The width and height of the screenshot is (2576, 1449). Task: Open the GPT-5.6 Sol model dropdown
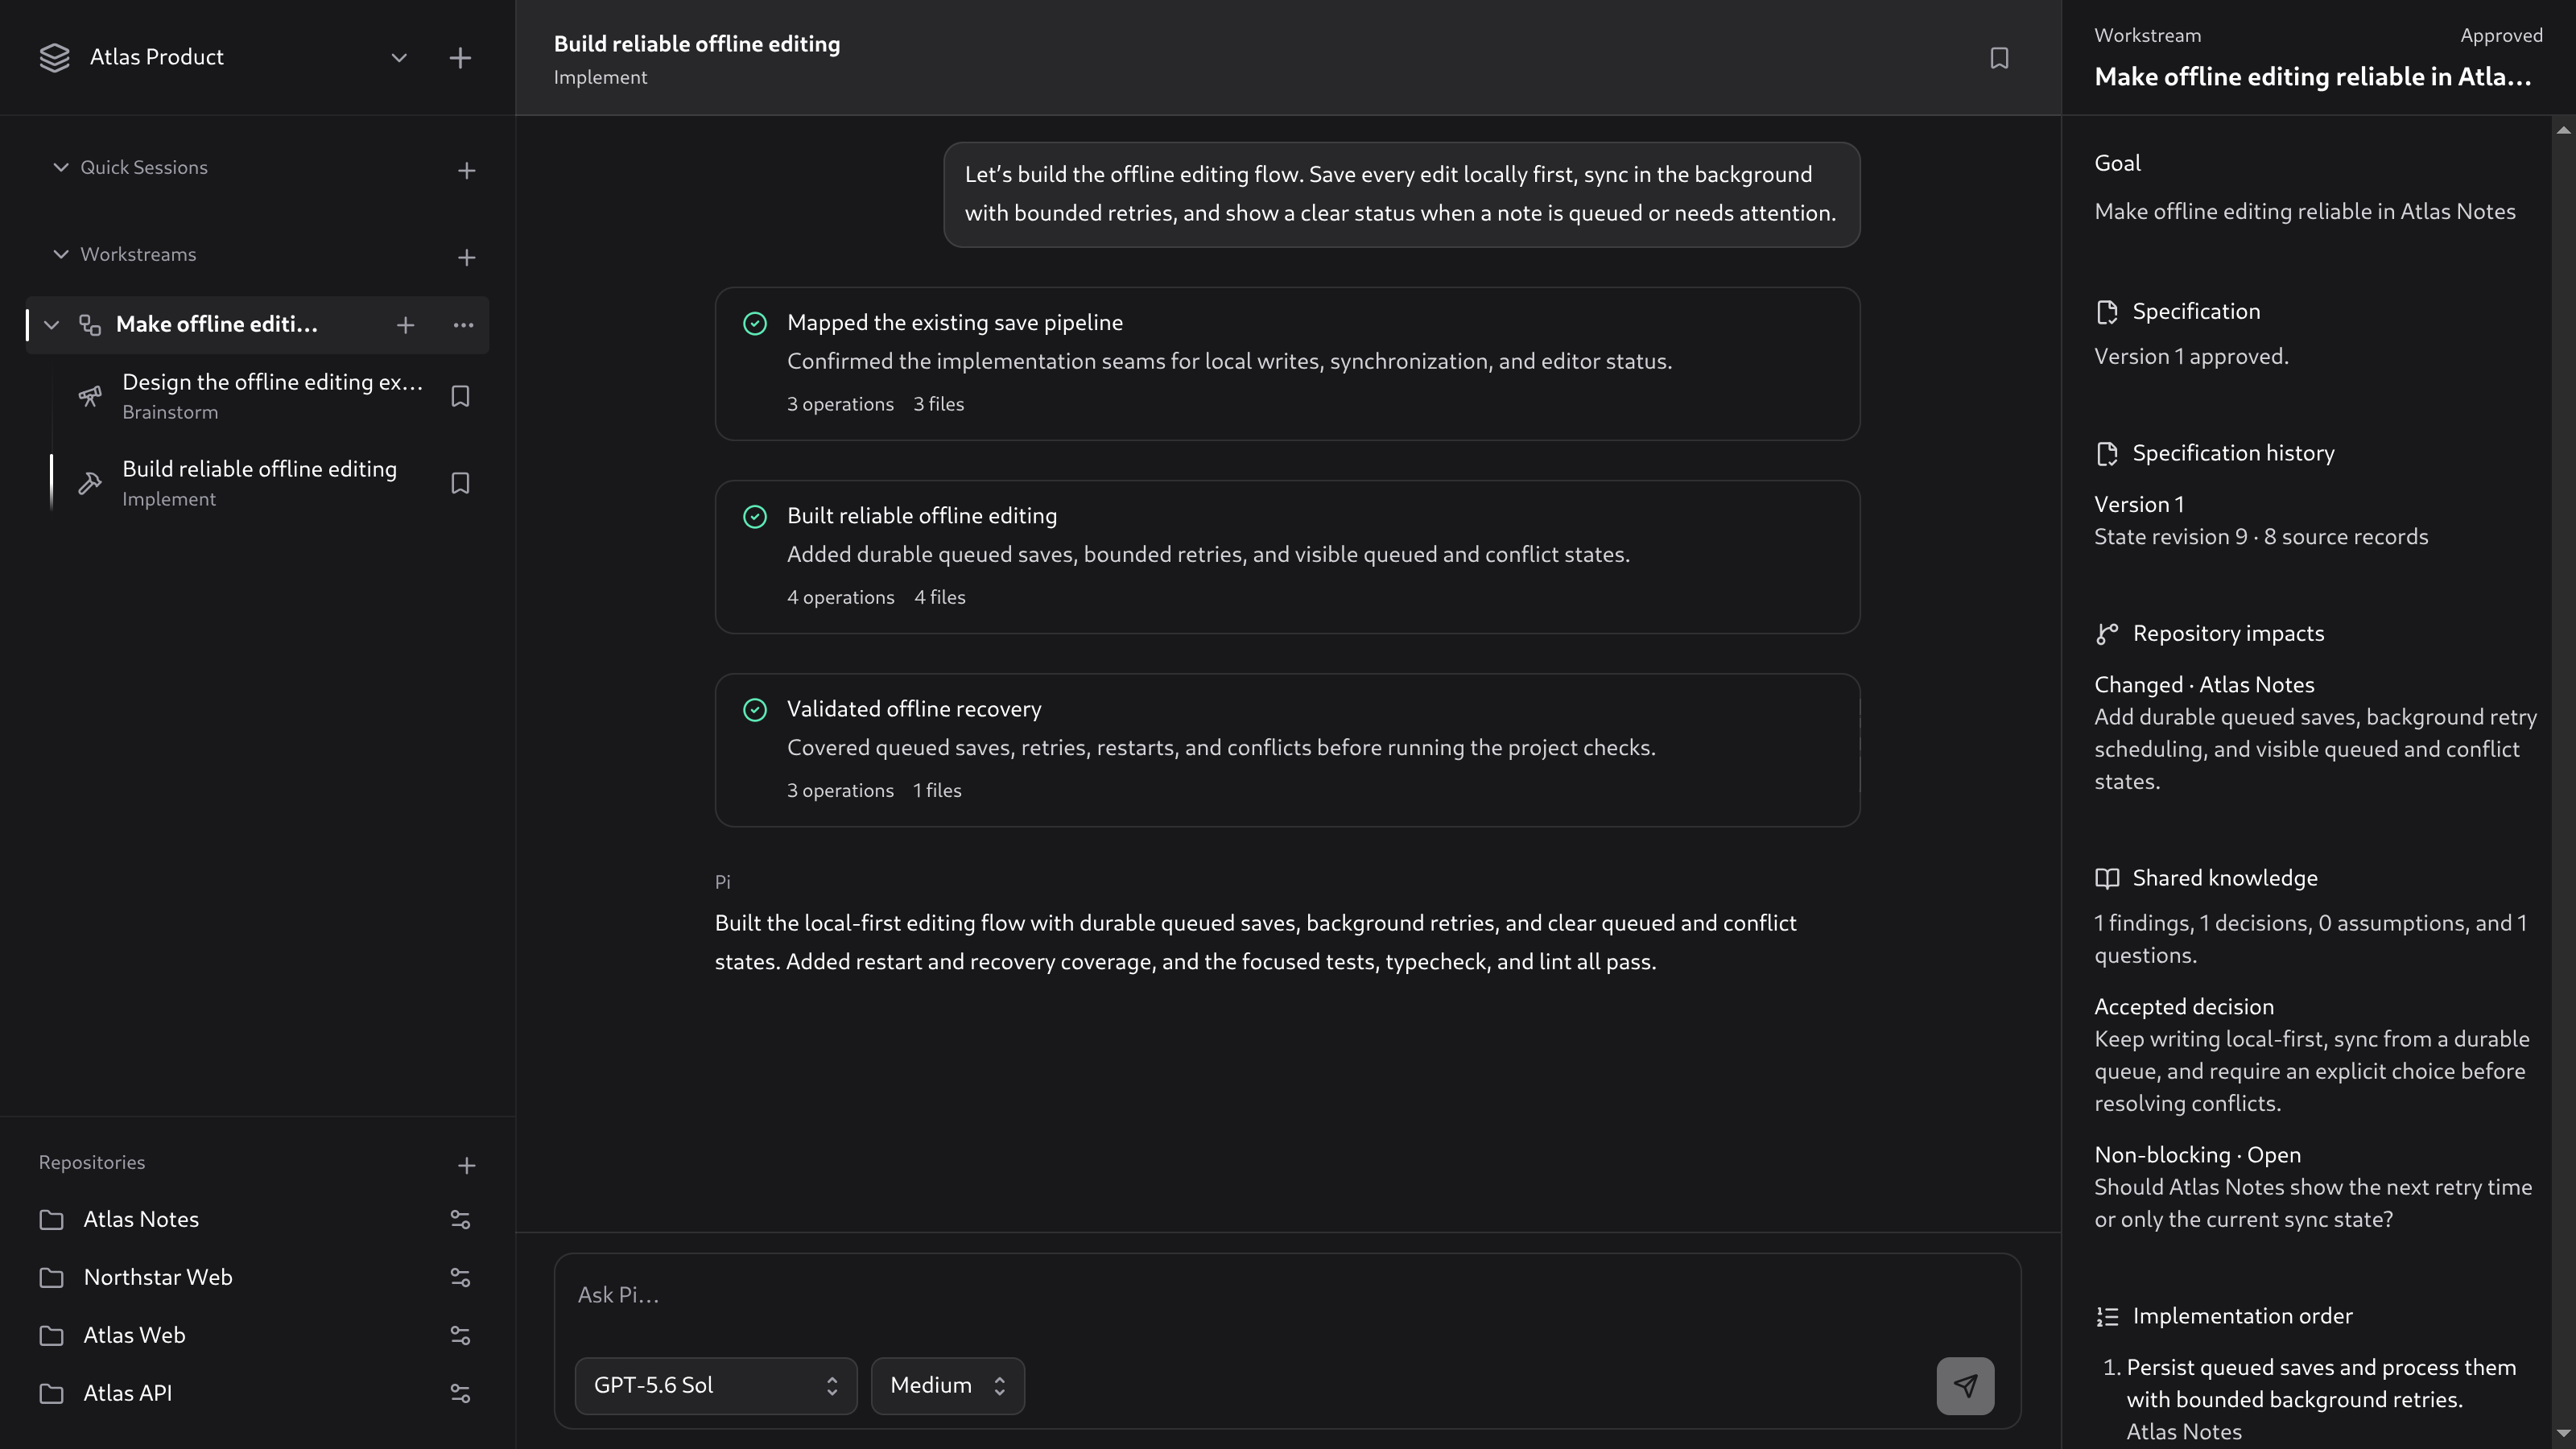click(716, 1385)
